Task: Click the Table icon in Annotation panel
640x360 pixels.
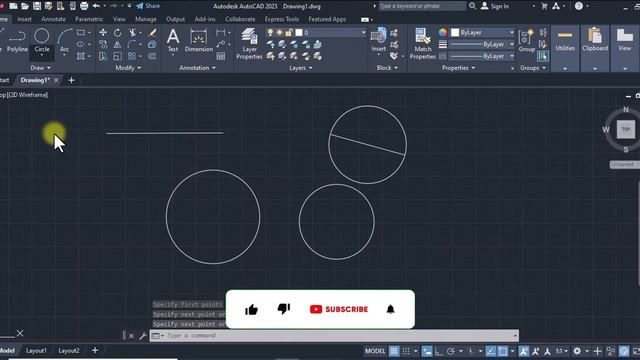Action: pos(221,56)
